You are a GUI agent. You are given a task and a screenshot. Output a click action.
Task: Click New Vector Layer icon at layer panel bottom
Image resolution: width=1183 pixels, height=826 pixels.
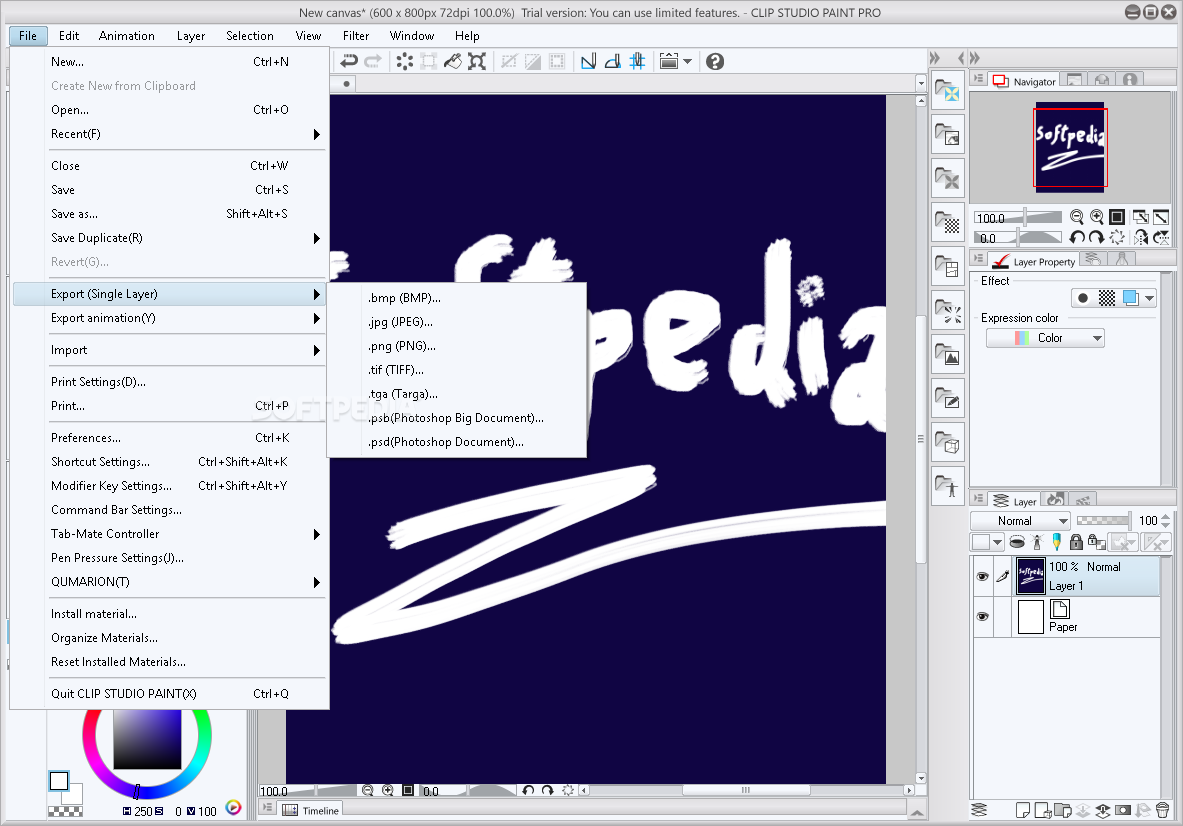pyautogui.click(x=1043, y=811)
